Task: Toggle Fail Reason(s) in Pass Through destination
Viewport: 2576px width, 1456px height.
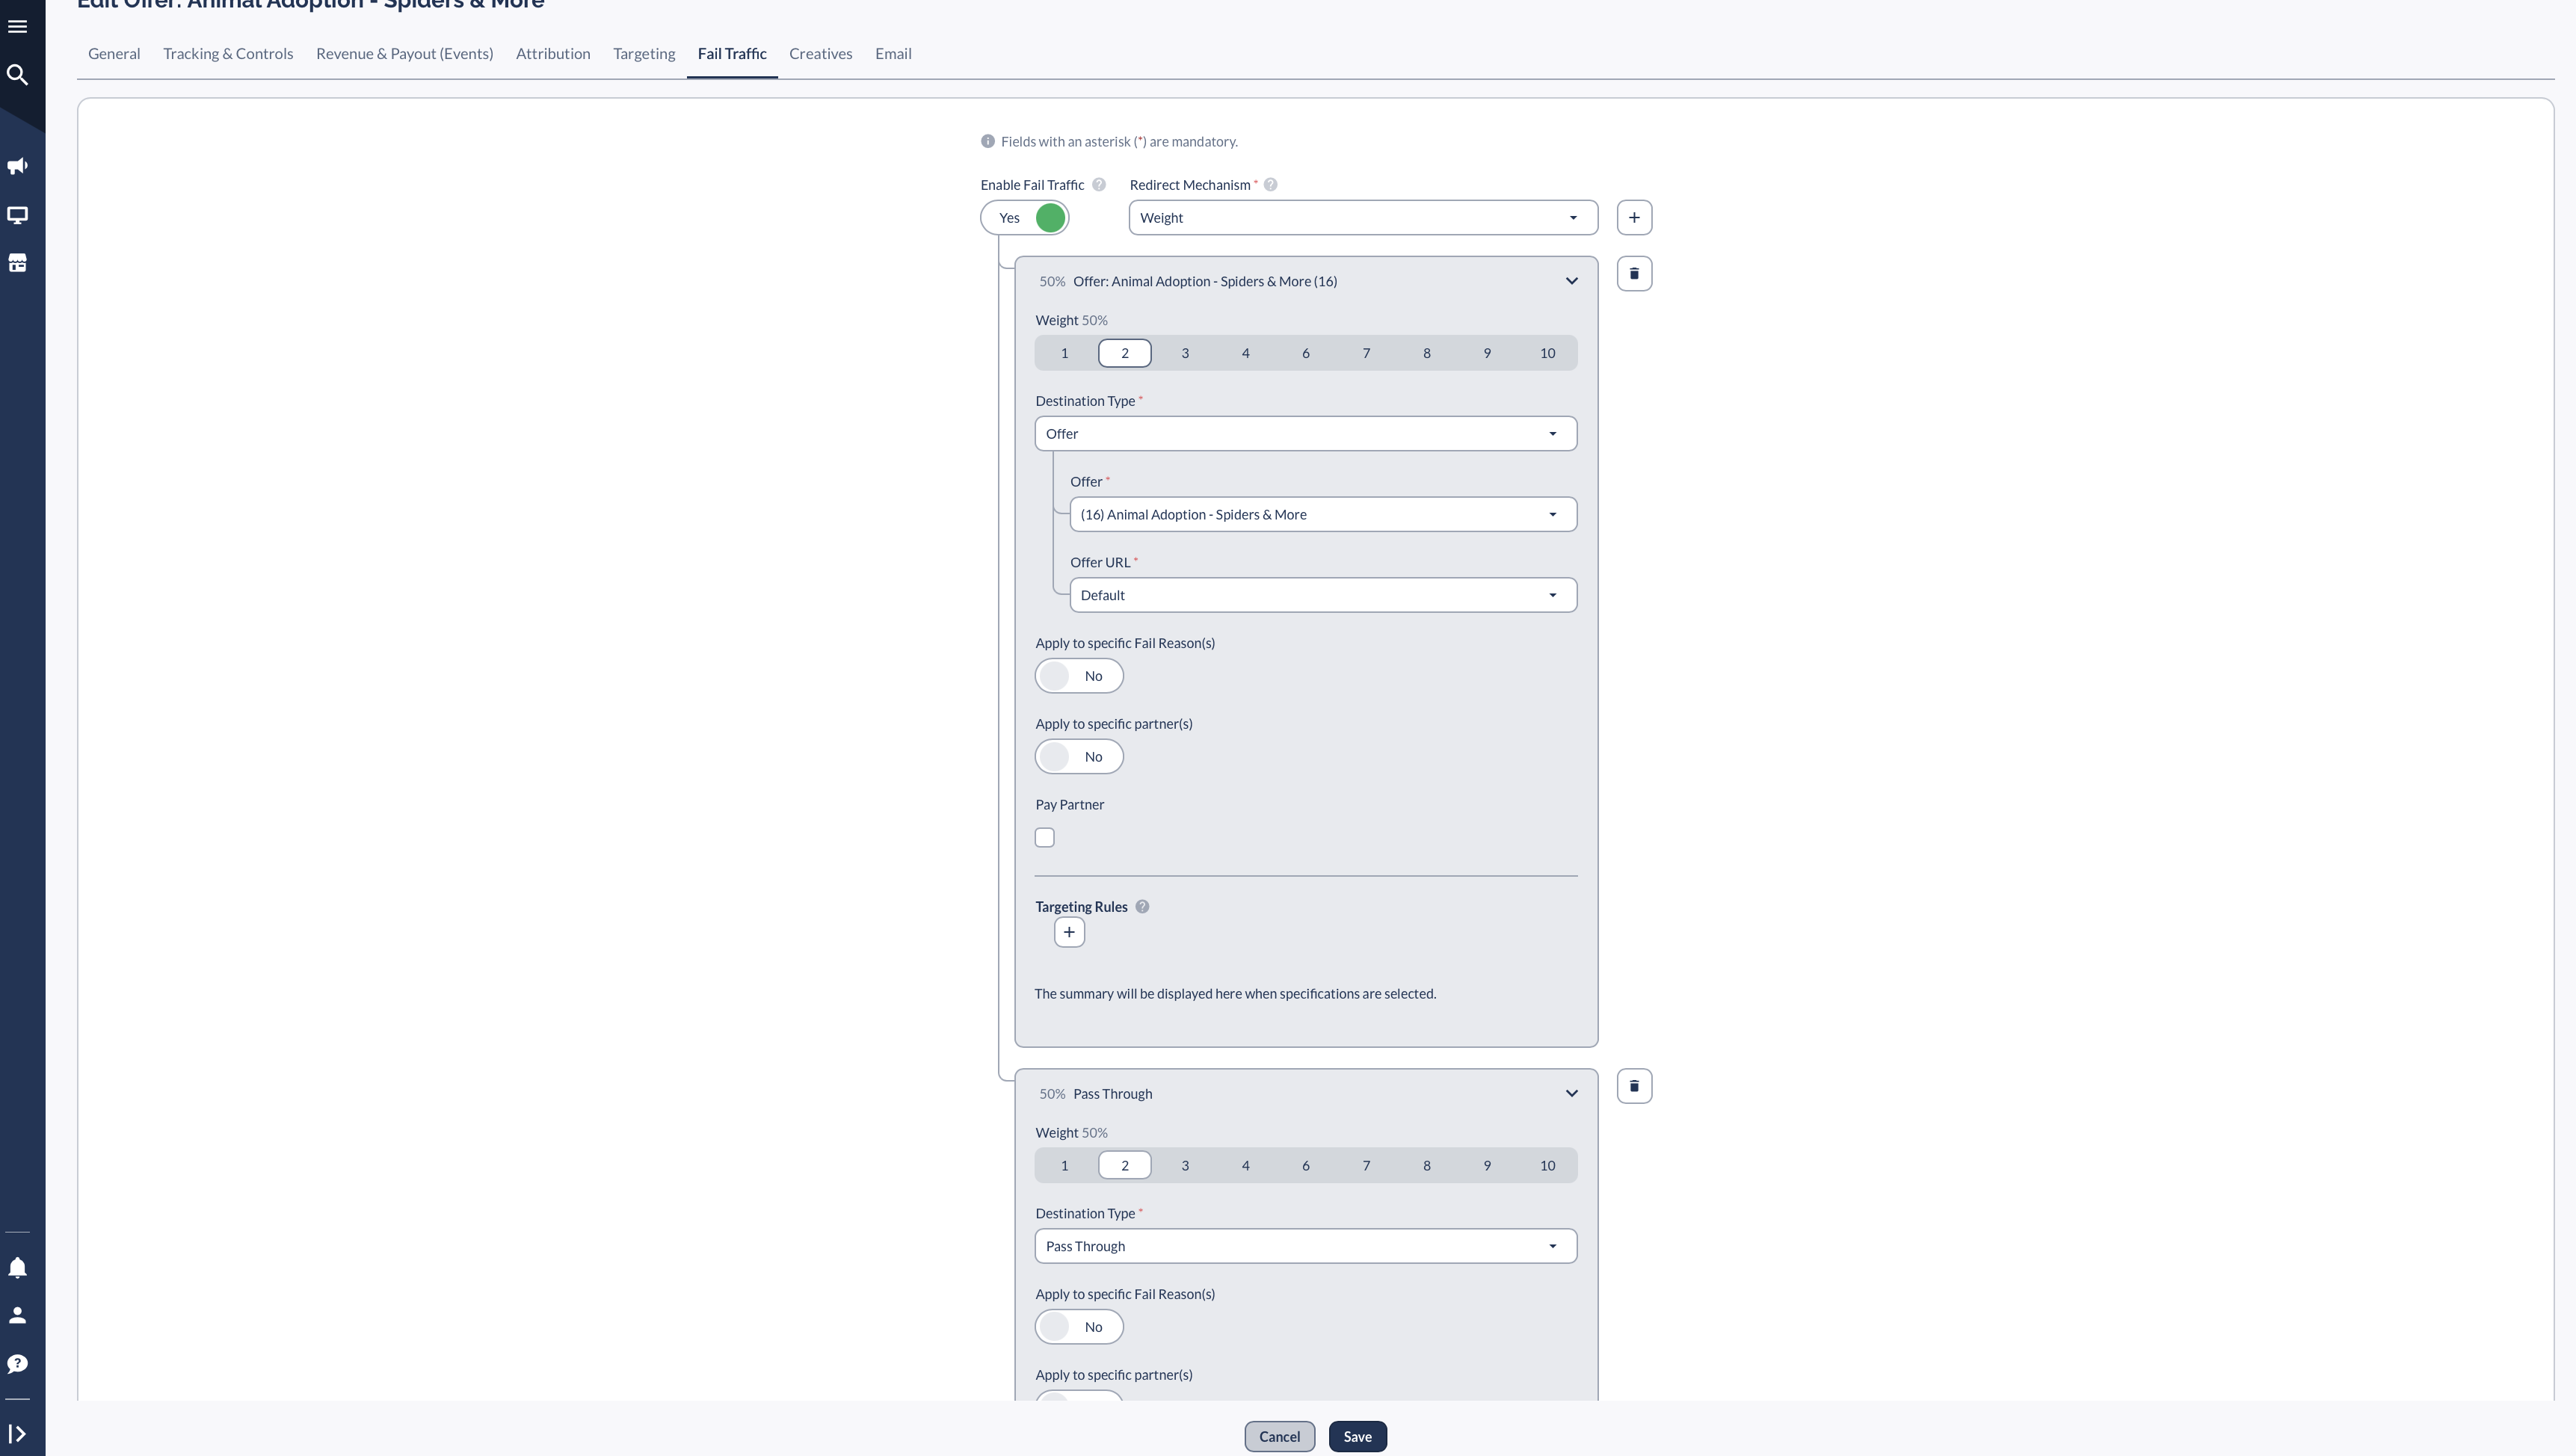Action: (1079, 1327)
